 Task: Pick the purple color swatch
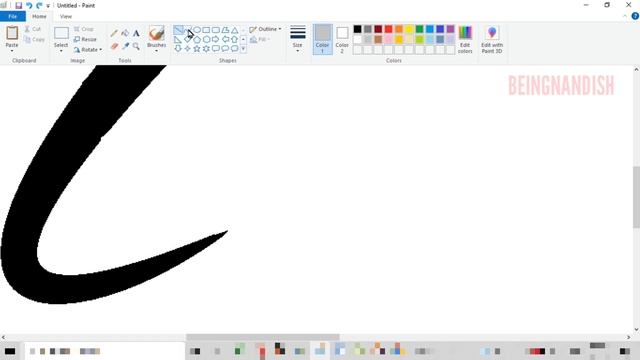(x=450, y=29)
